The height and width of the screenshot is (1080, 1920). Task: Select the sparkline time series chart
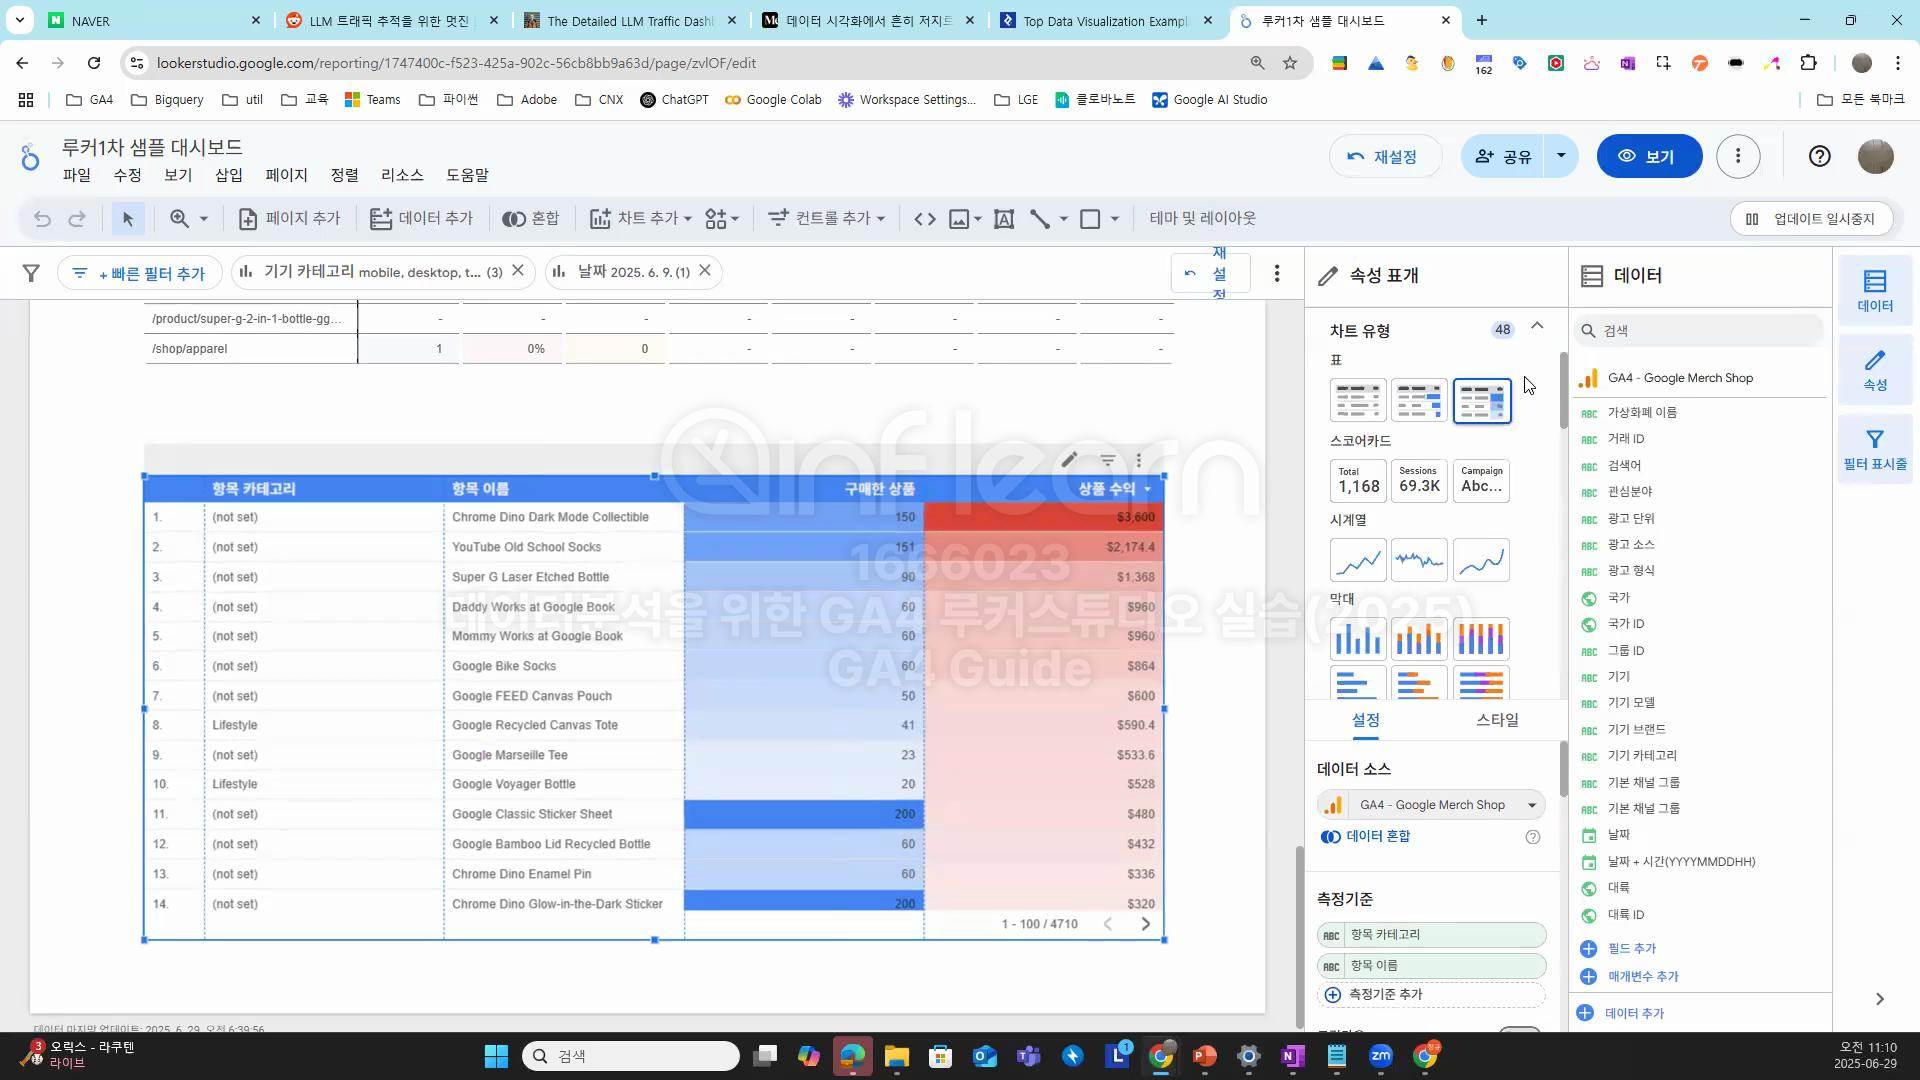(x=1419, y=560)
